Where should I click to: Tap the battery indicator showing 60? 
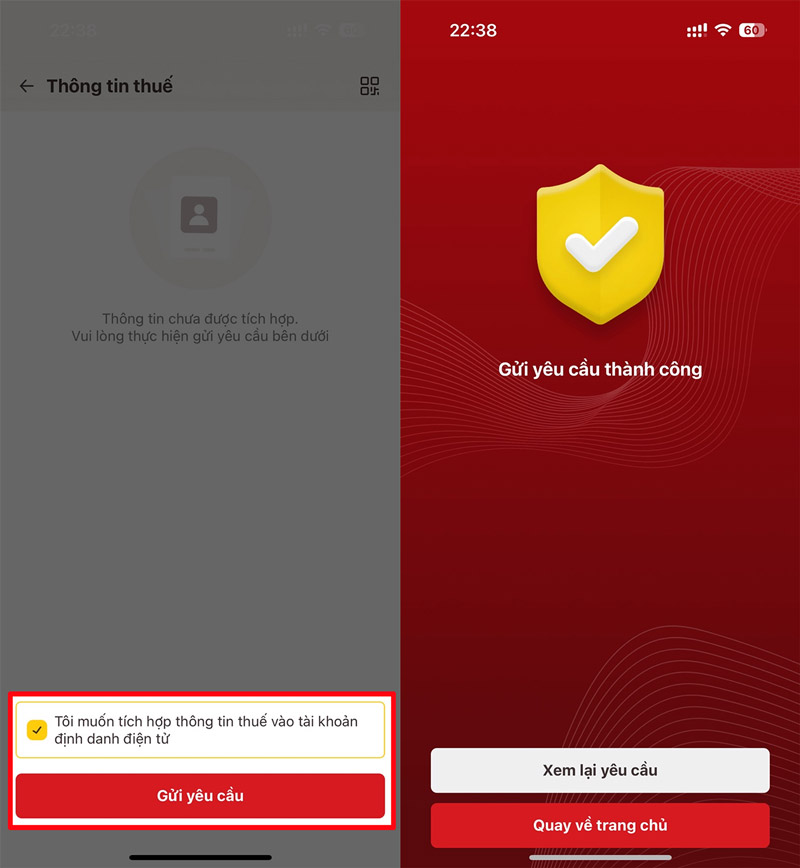[752, 30]
